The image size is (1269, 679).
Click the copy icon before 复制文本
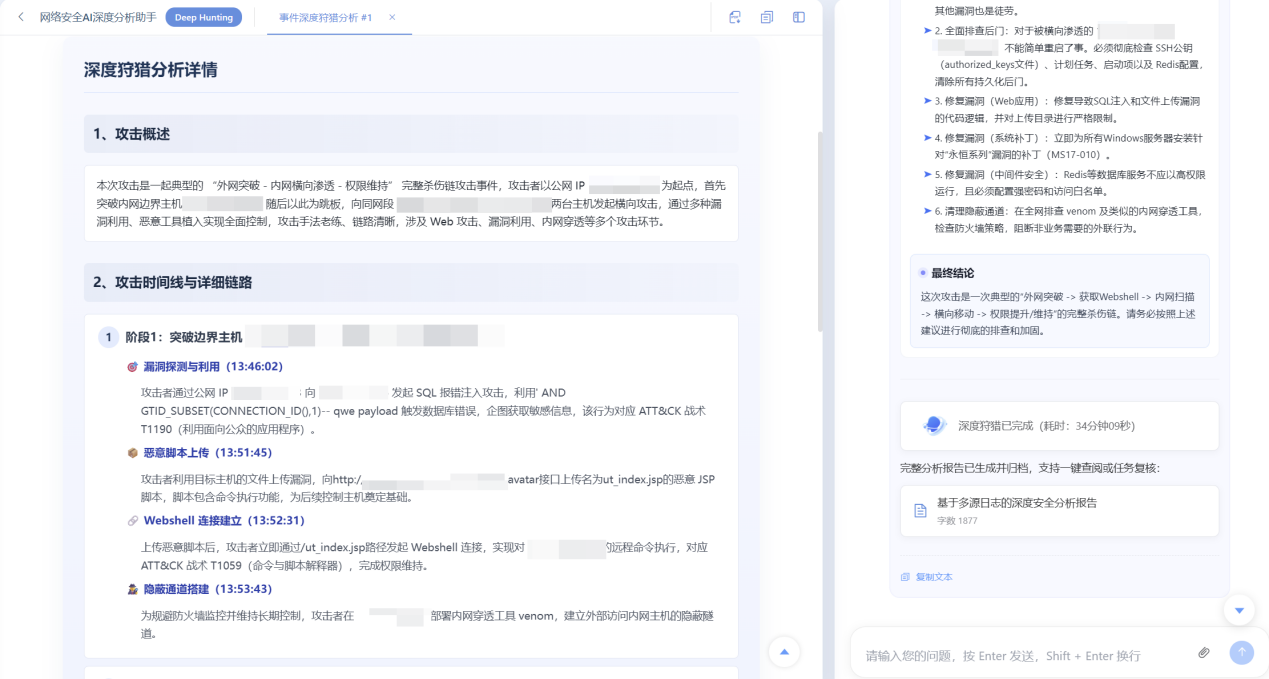tap(905, 577)
